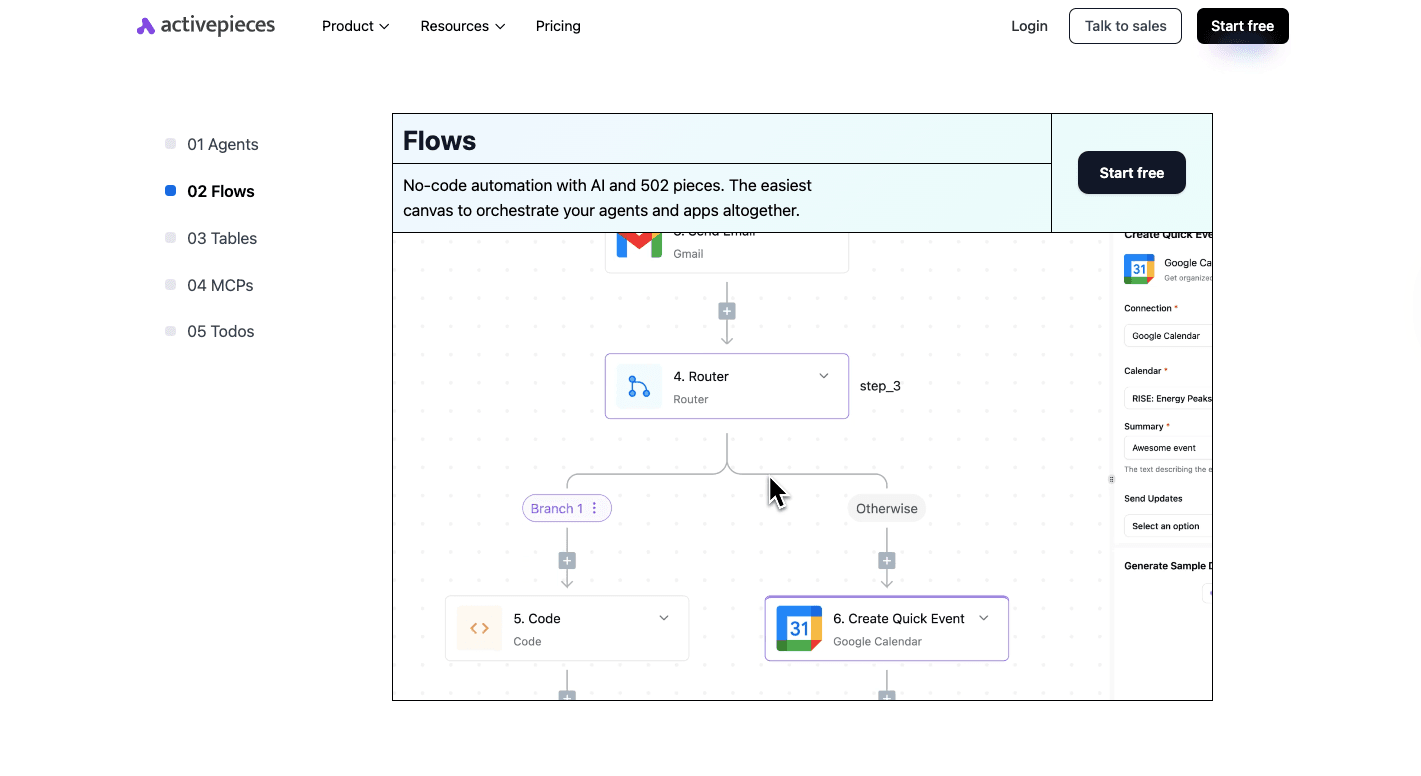Screen dimensions: 1421x776
Task: Expand the 5. Code step chevron
Action: (664, 618)
